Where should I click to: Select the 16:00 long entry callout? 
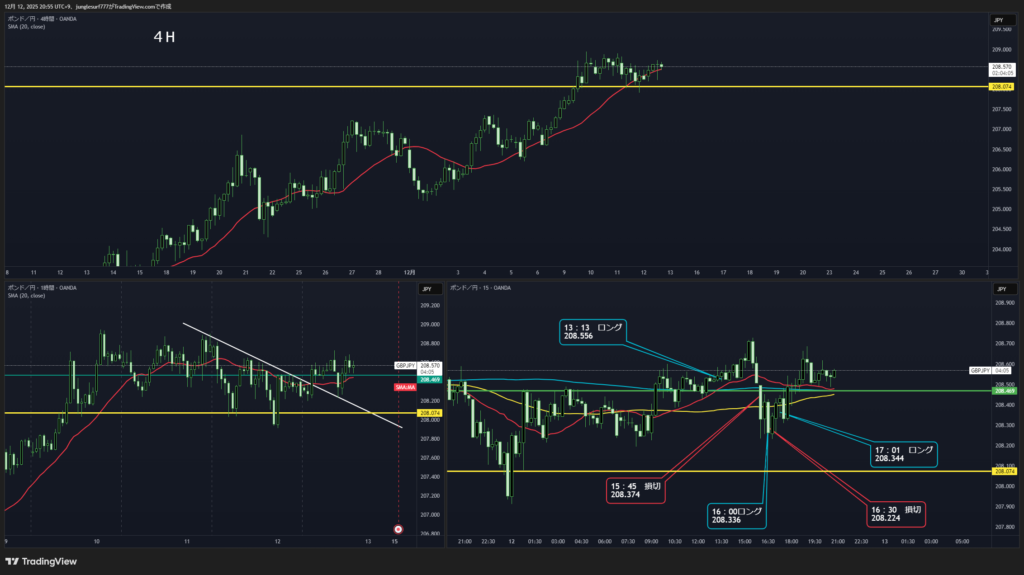click(737, 515)
